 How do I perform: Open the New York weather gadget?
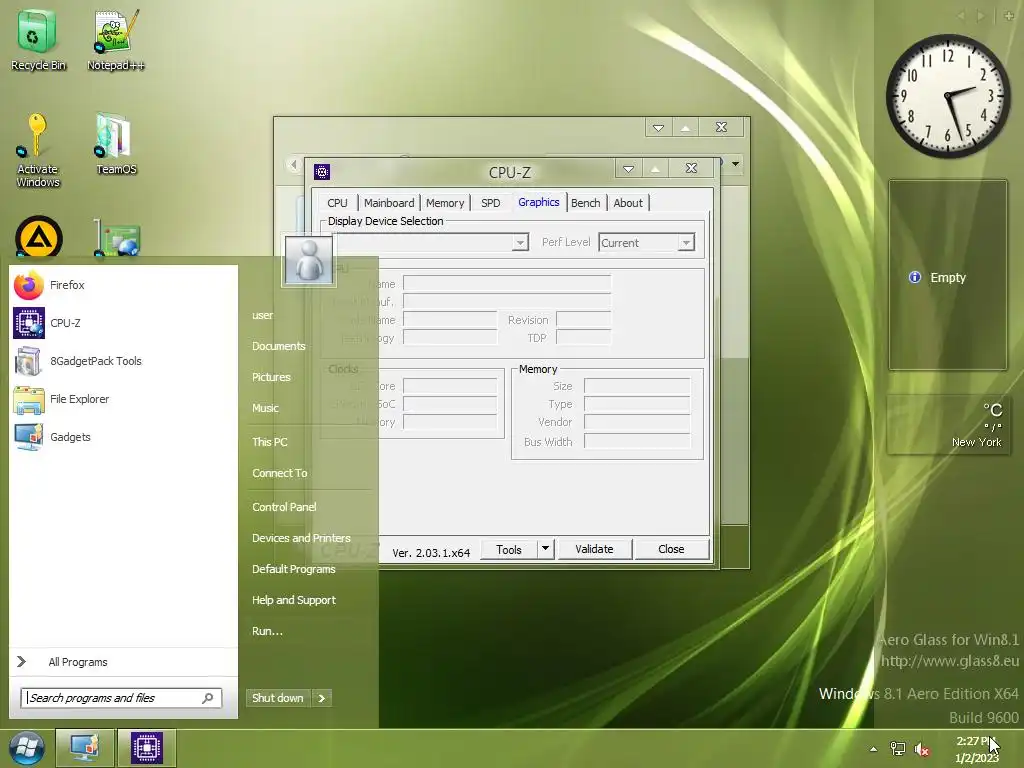[948, 424]
